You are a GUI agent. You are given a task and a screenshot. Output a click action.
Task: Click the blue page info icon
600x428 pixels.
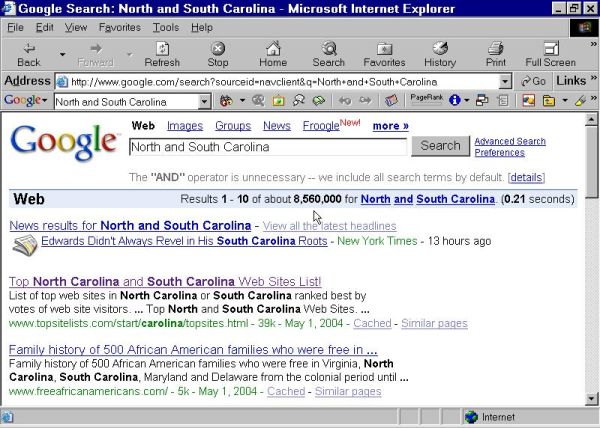455,100
